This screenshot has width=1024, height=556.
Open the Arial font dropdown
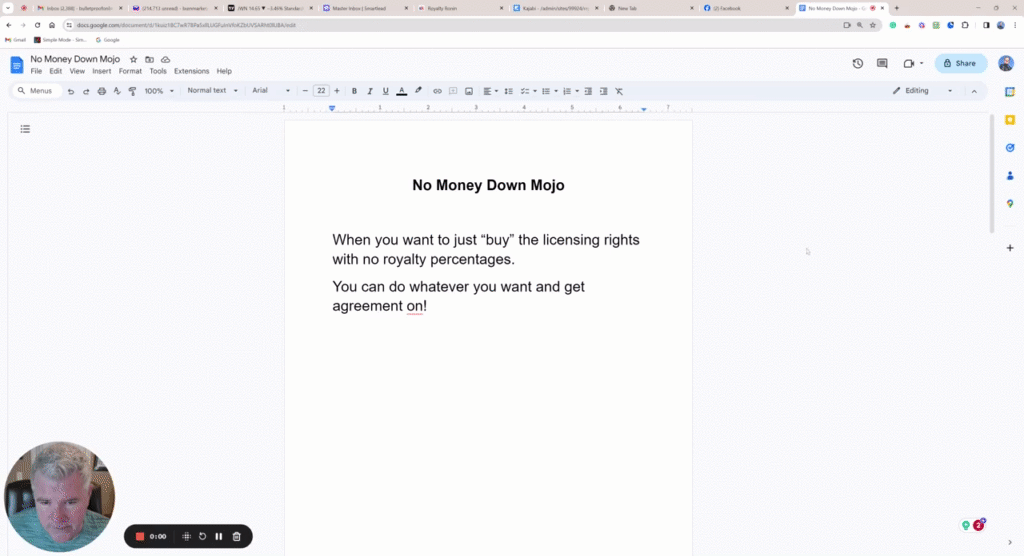(271, 91)
